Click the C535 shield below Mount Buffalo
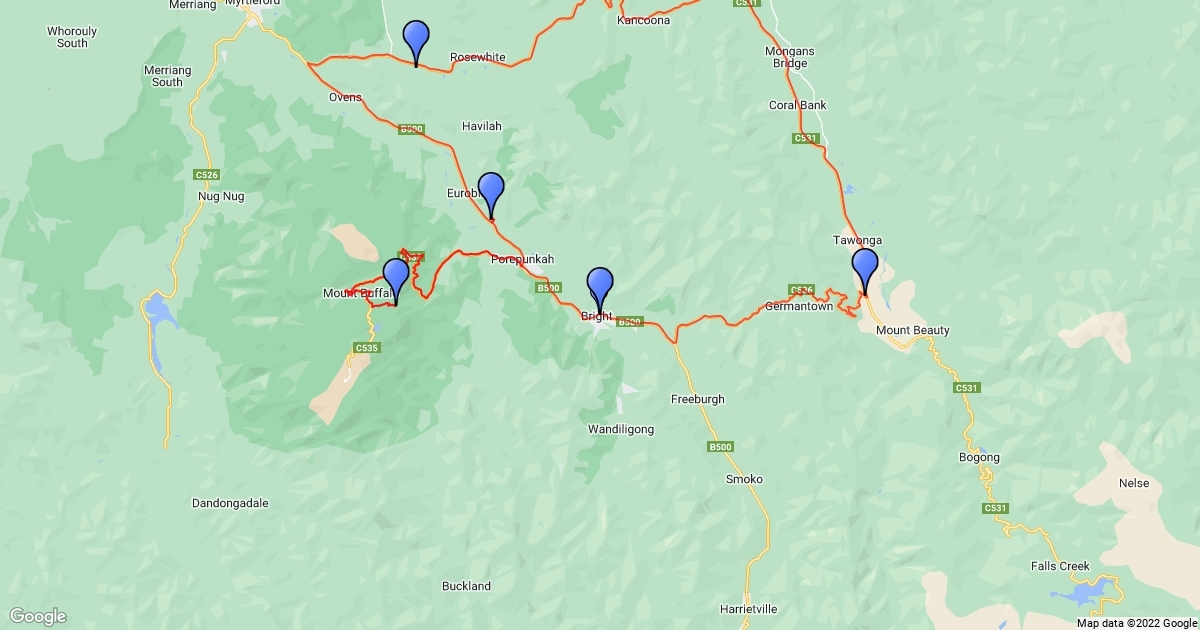The image size is (1200, 630). point(367,347)
